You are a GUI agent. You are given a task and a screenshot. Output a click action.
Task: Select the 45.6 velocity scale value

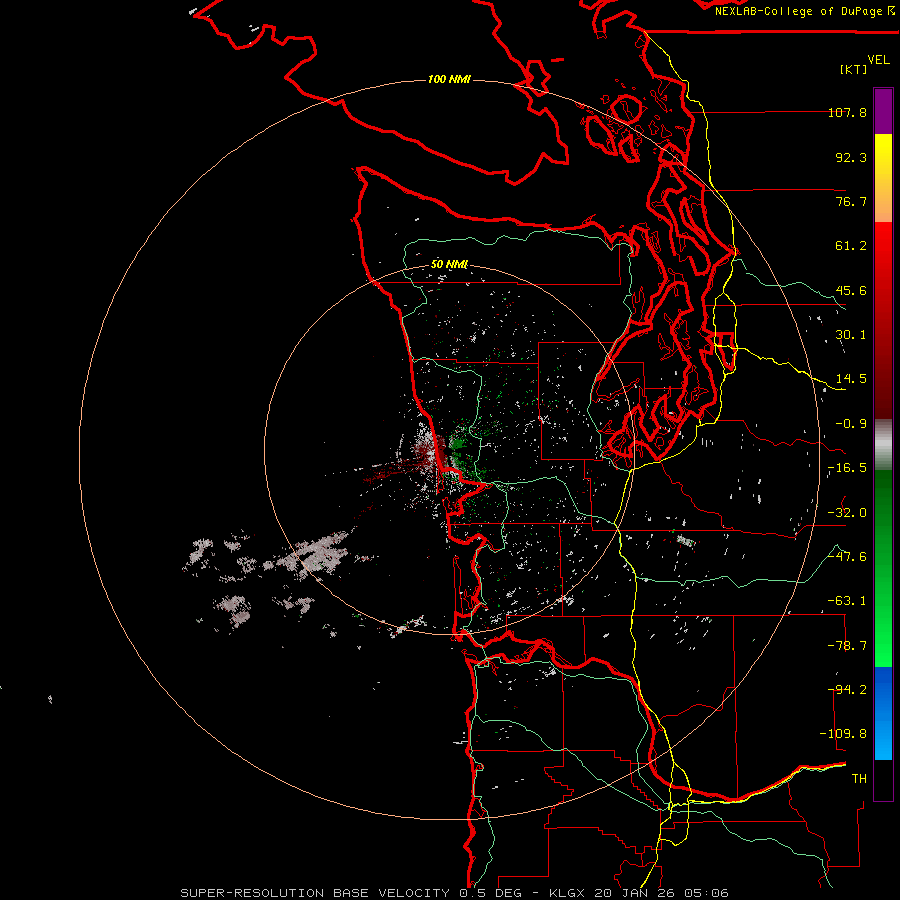(851, 290)
